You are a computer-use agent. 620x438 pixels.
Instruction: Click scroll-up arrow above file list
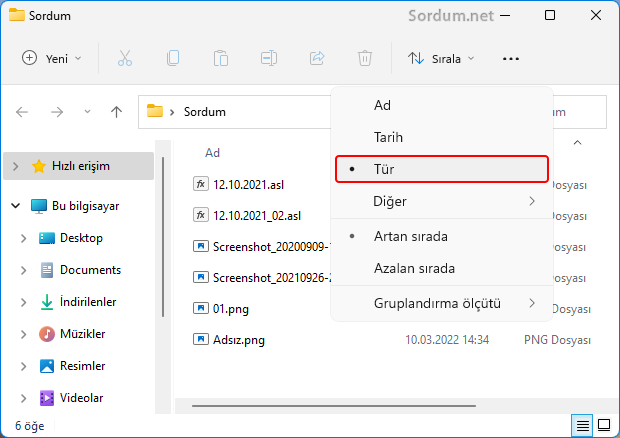point(577,143)
